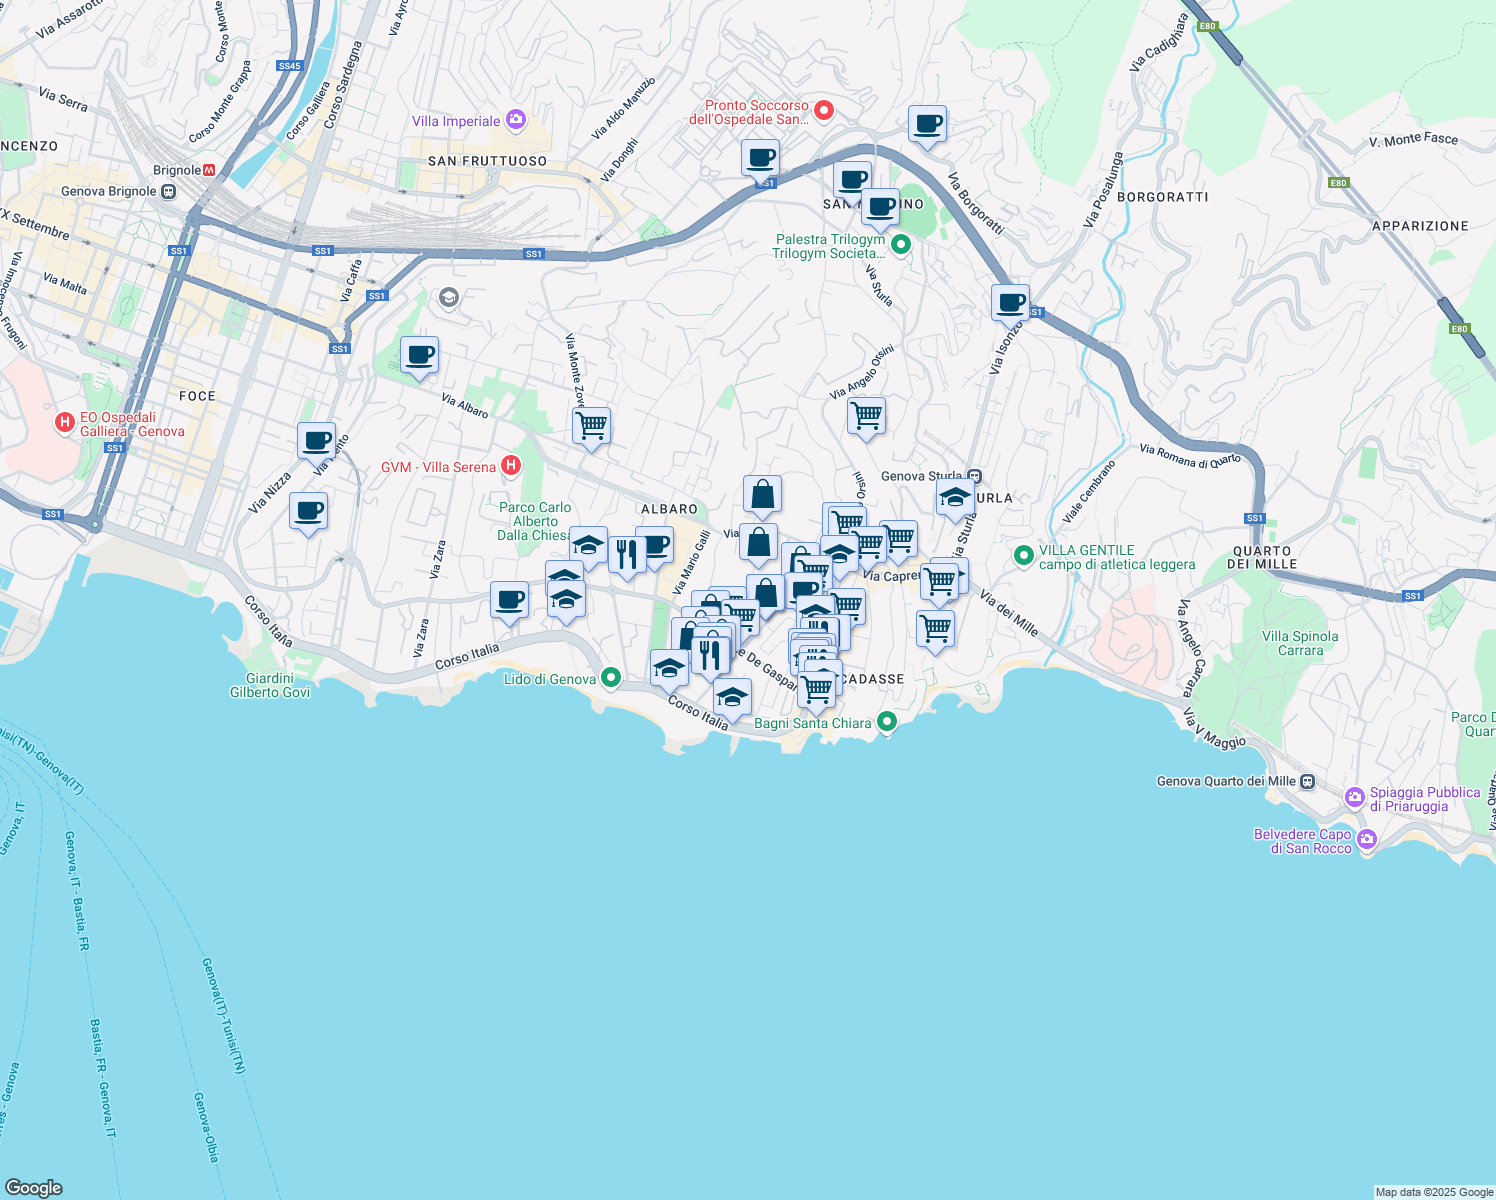
Task: Select the school marker above Bagni Santa Chiara label
Action: (x=732, y=697)
